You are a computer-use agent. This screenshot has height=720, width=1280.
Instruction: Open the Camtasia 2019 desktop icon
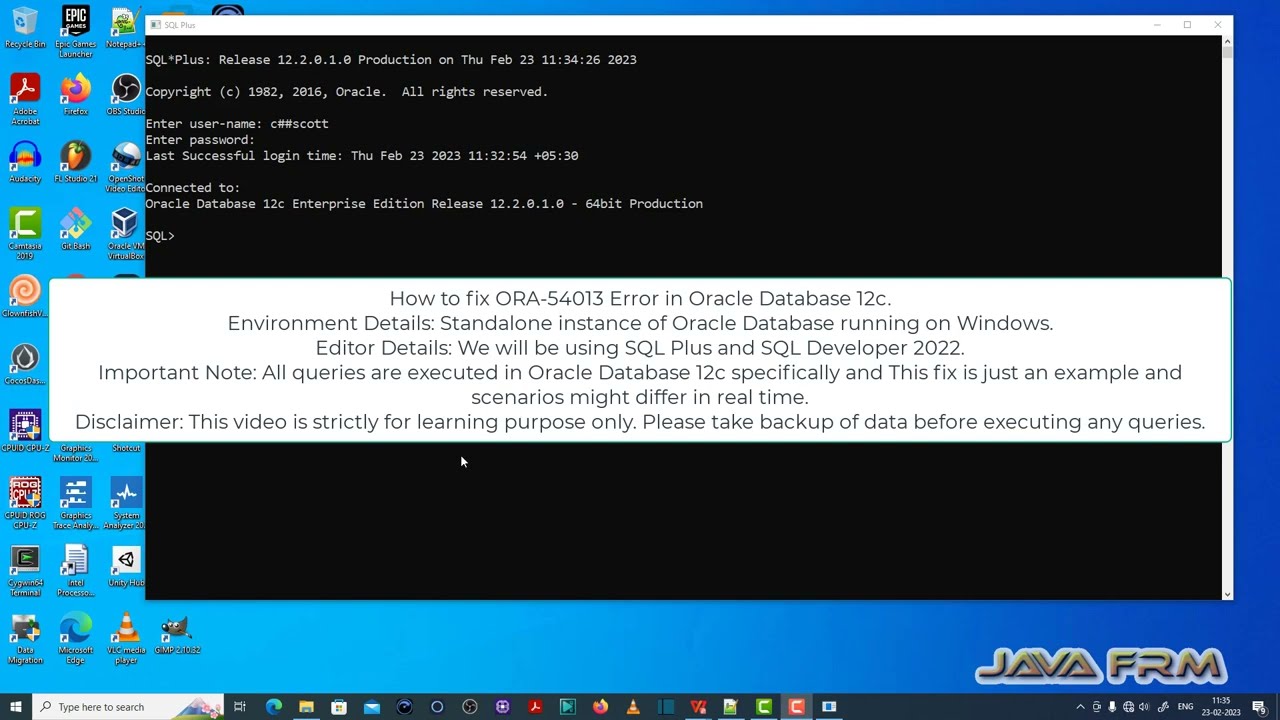pyautogui.click(x=25, y=234)
